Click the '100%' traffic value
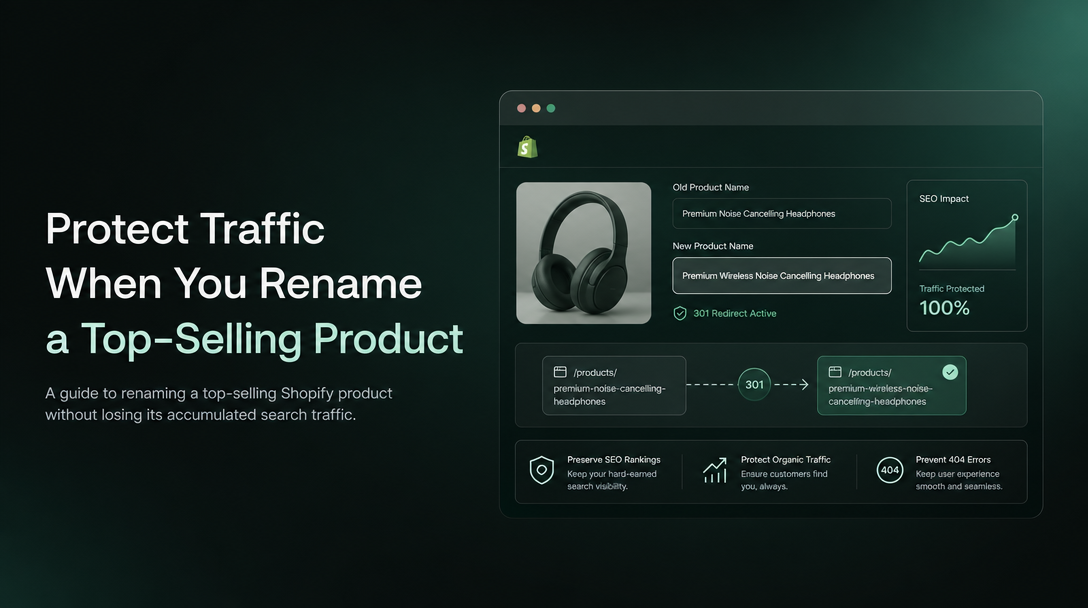Screen dimensions: 1088x608 tap(944, 308)
